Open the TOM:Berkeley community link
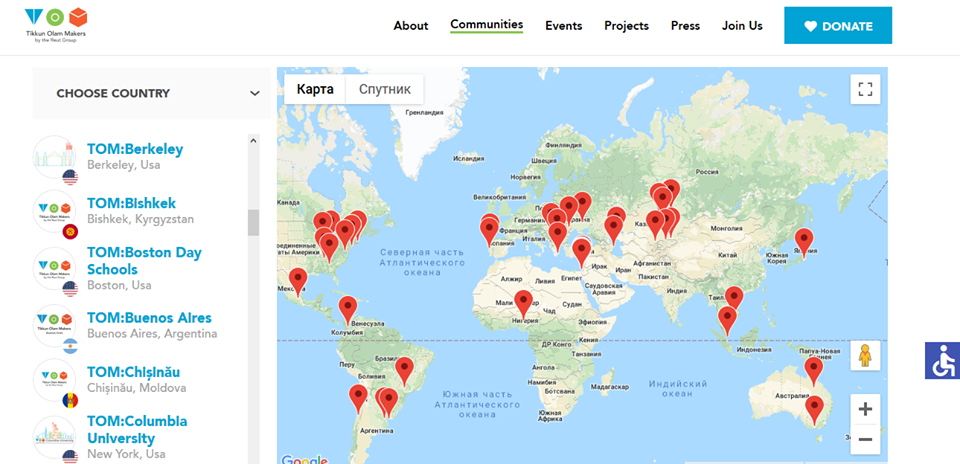The width and height of the screenshot is (960, 464). coord(135,149)
